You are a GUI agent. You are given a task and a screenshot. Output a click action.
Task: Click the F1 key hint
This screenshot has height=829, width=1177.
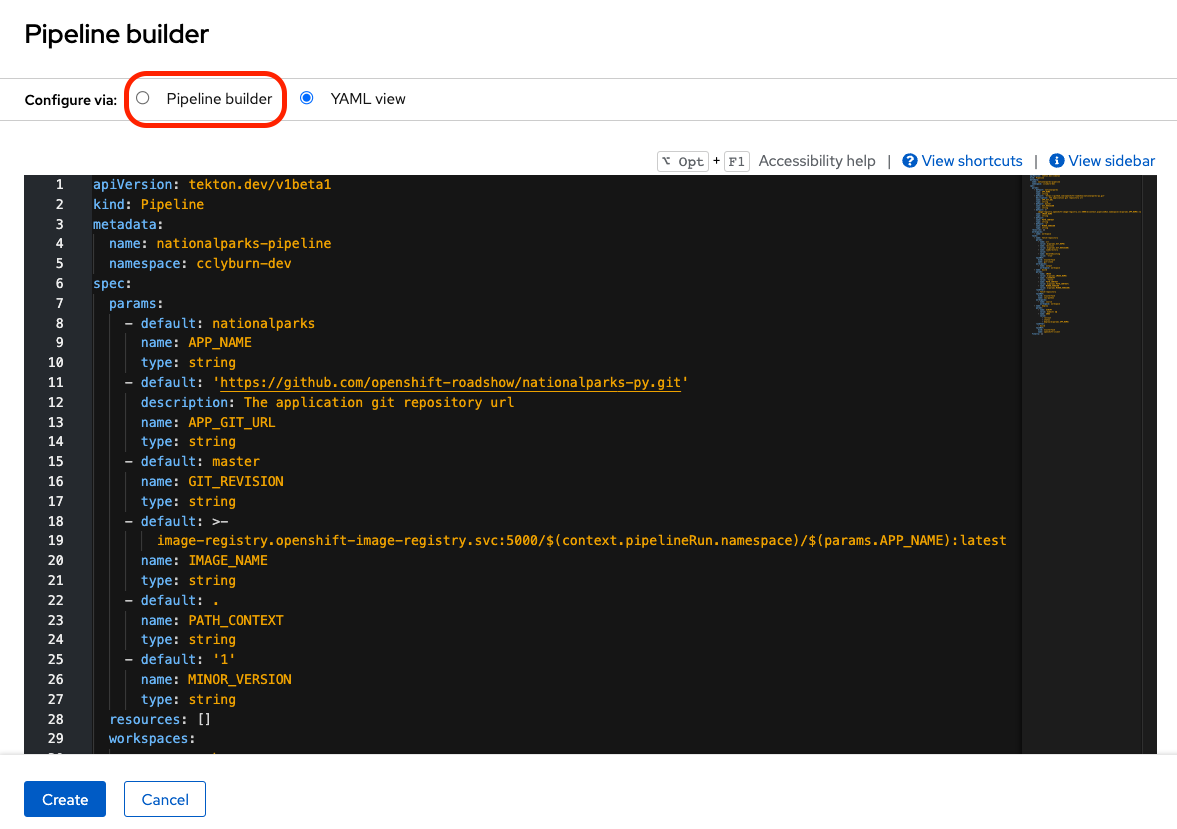point(736,161)
